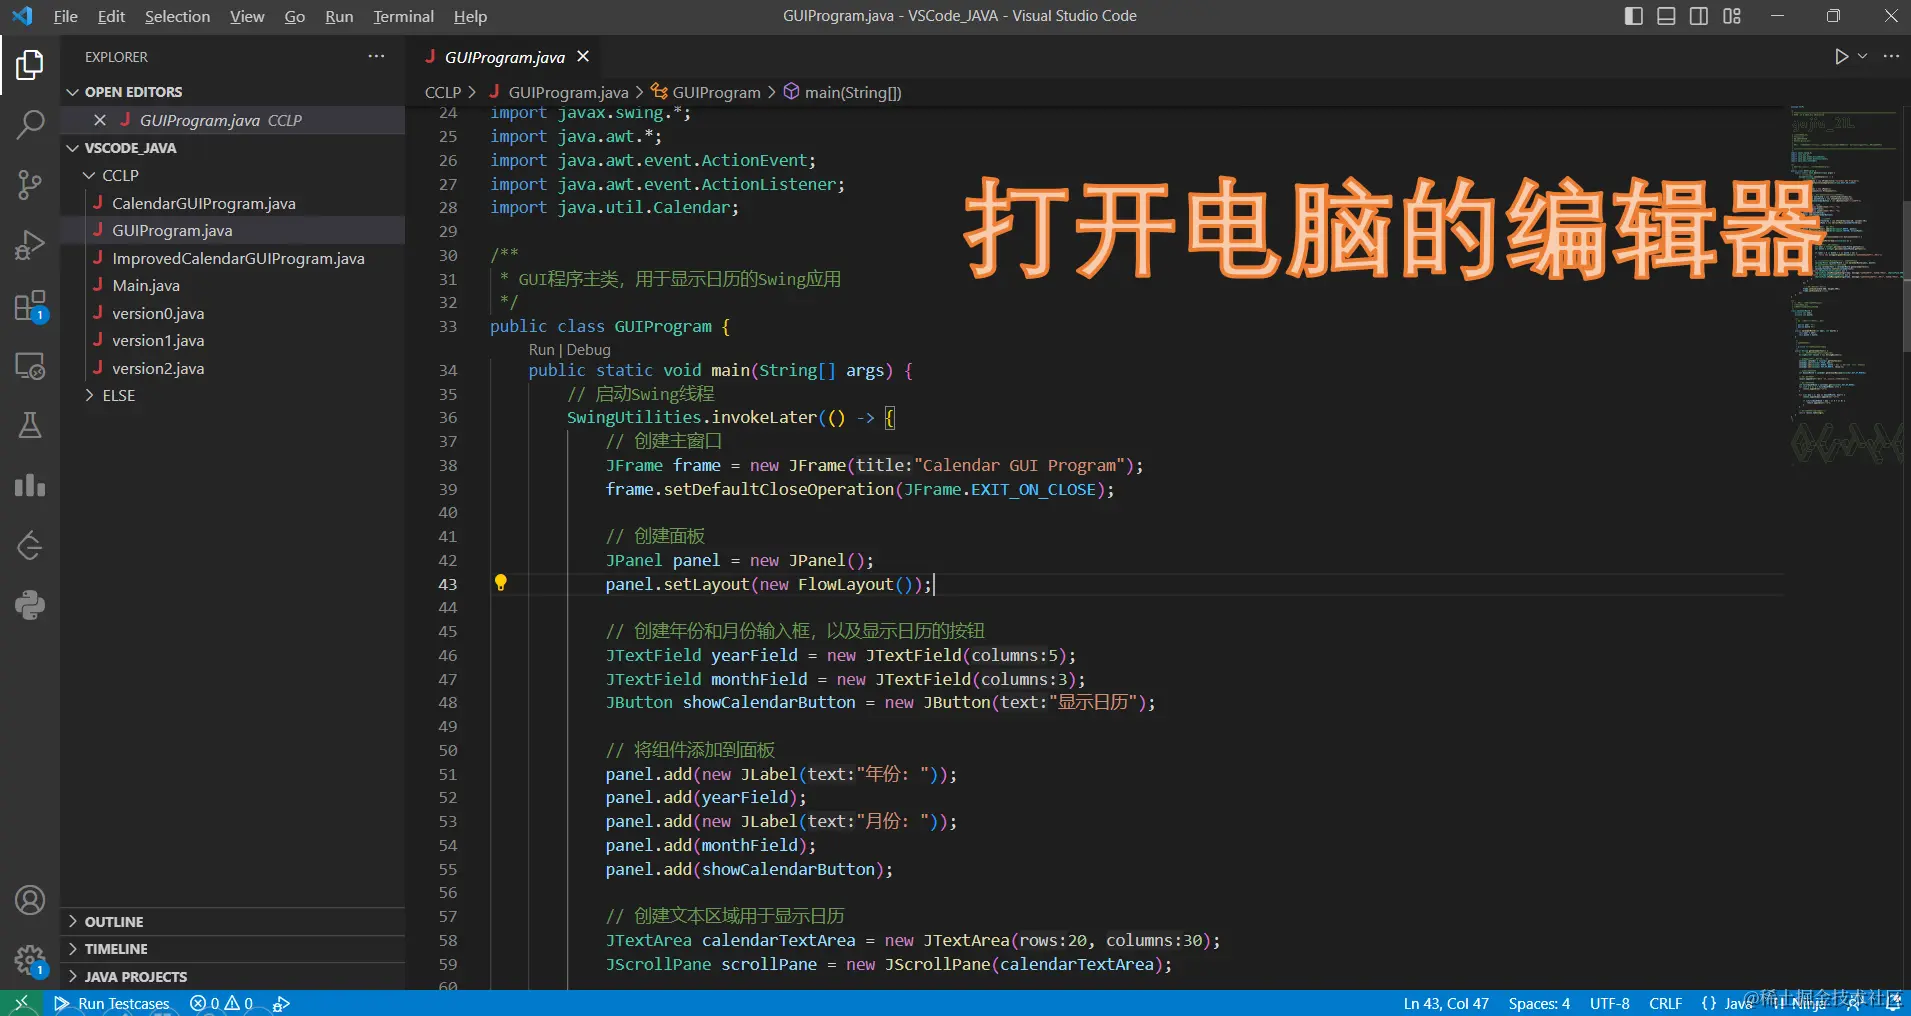Click the remote window indicator in status bar
This screenshot has width=1911, height=1016.
(21, 1003)
